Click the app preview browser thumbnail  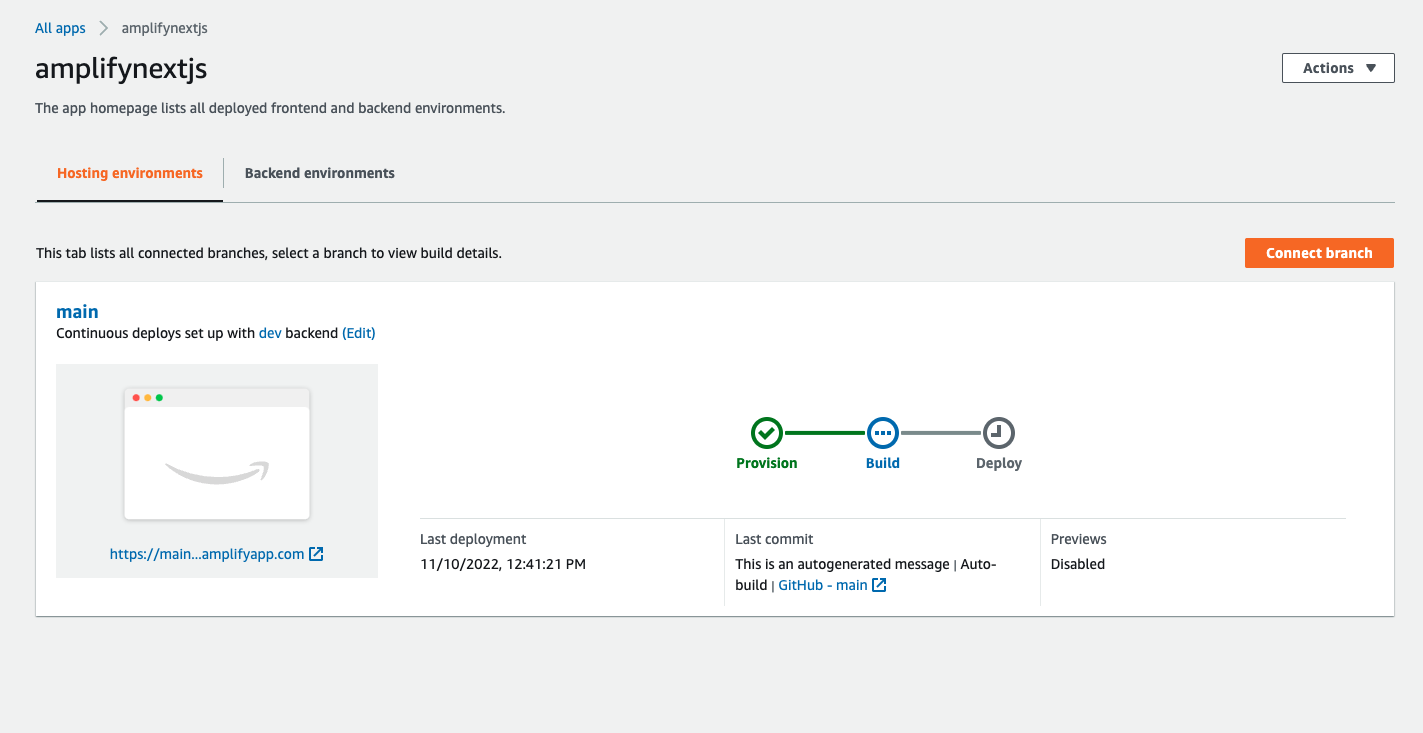(217, 454)
